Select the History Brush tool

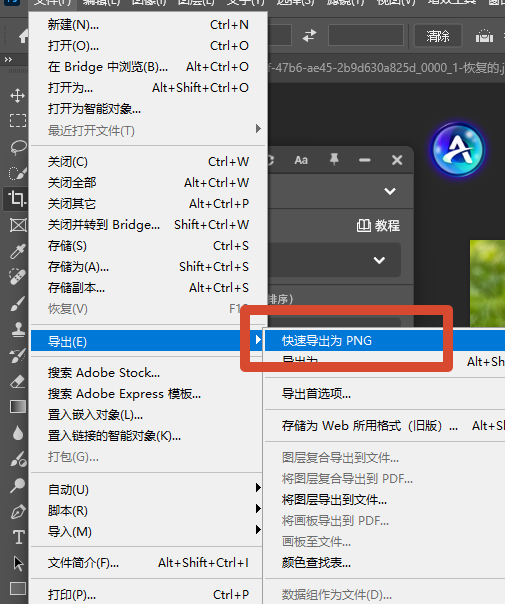[x=18, y=356]
